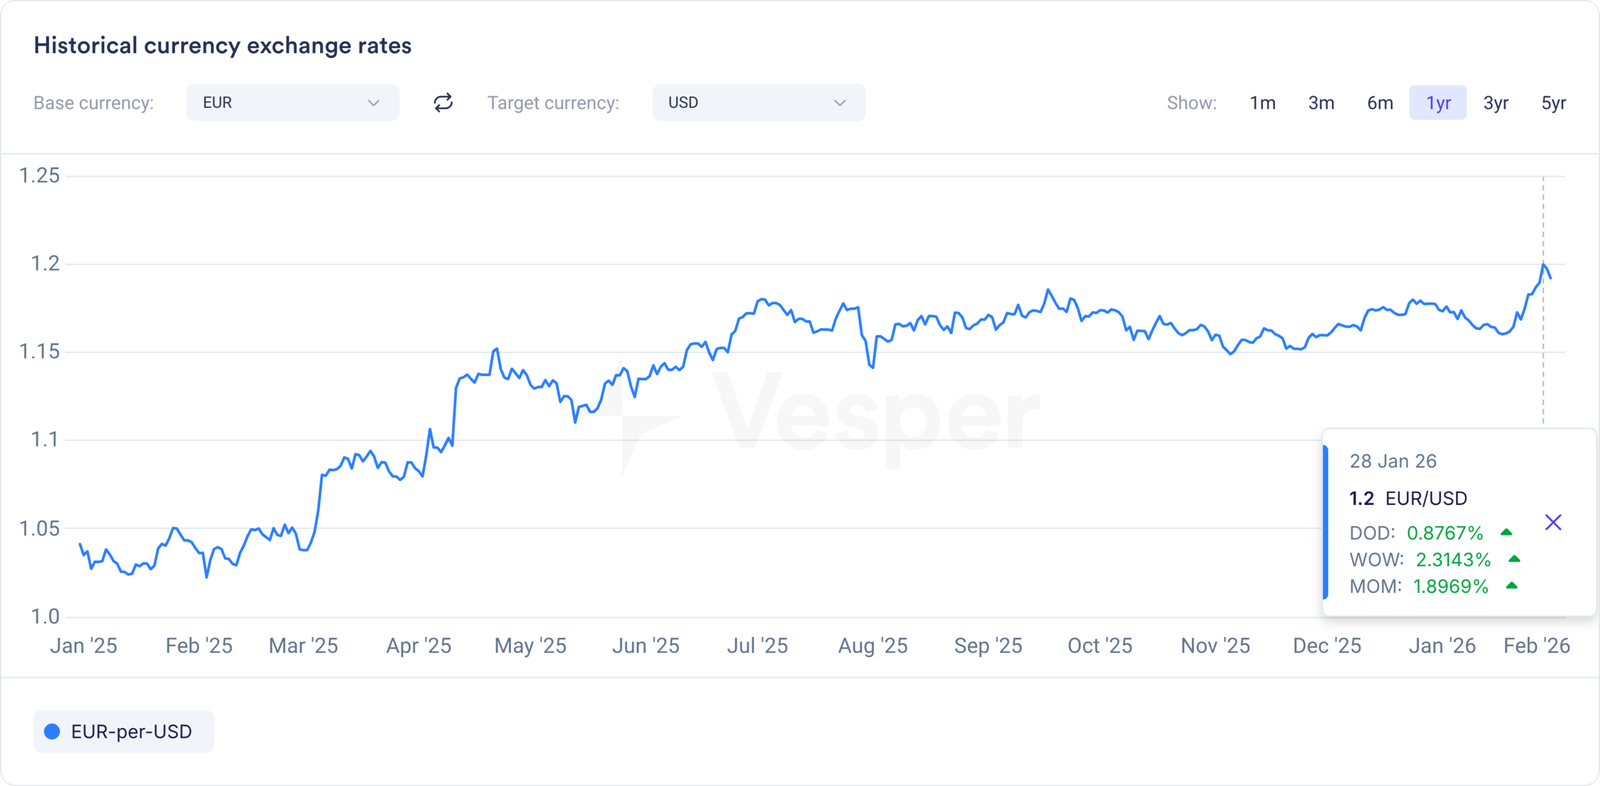1600x786 pixels.
Task: Click the blue EUR-per-USD legend dot
Action: click(x=52, y=732)
